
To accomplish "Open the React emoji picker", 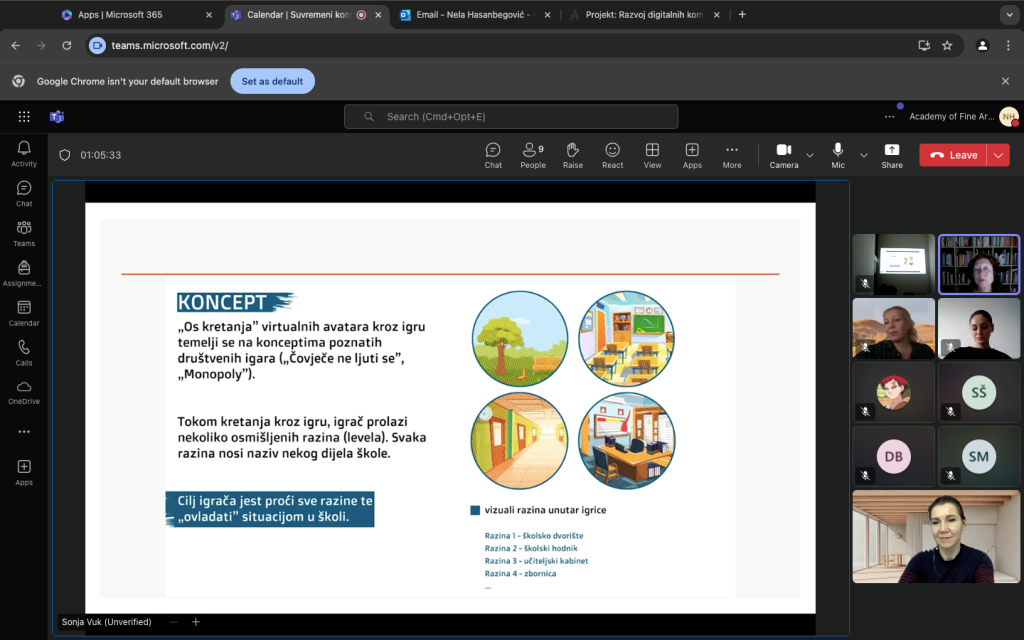I will click(612, 155).
